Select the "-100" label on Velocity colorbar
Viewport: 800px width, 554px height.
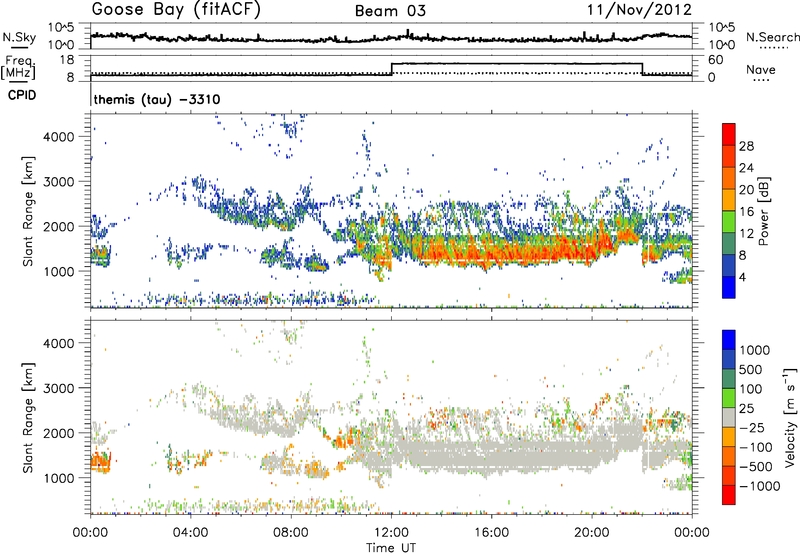pos(755,447)
